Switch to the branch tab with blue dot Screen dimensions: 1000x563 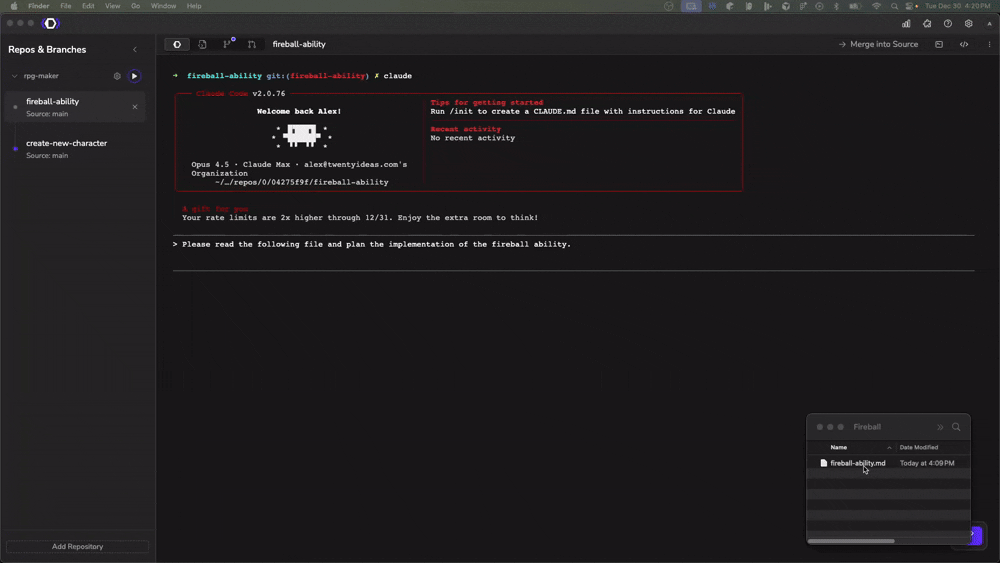227,44
